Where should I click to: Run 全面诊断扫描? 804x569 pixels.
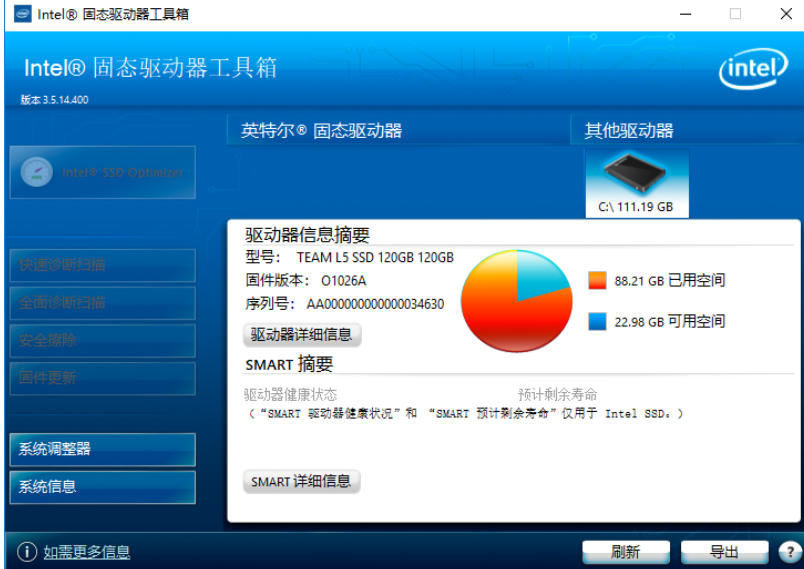[x=103, y=302]
